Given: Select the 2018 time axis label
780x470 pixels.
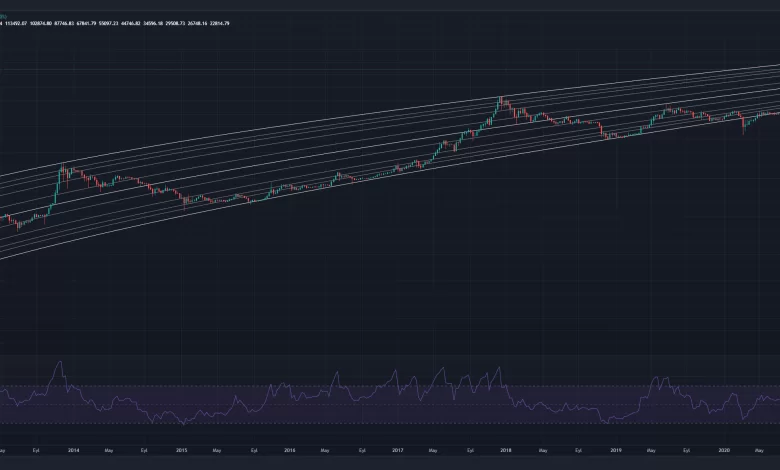Looking at the screenshot, I should tap(506, 451).
